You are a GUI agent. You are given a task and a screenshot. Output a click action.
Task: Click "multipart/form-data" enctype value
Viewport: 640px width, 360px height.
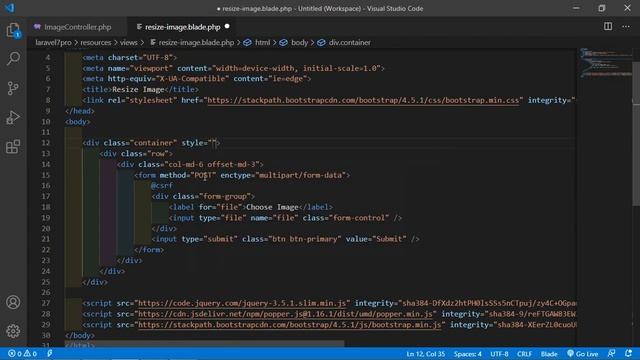(x=302, y=175)
